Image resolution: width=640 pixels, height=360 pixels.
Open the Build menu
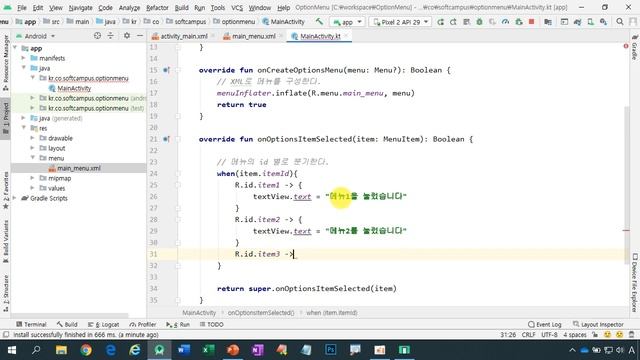coord(181,7)
